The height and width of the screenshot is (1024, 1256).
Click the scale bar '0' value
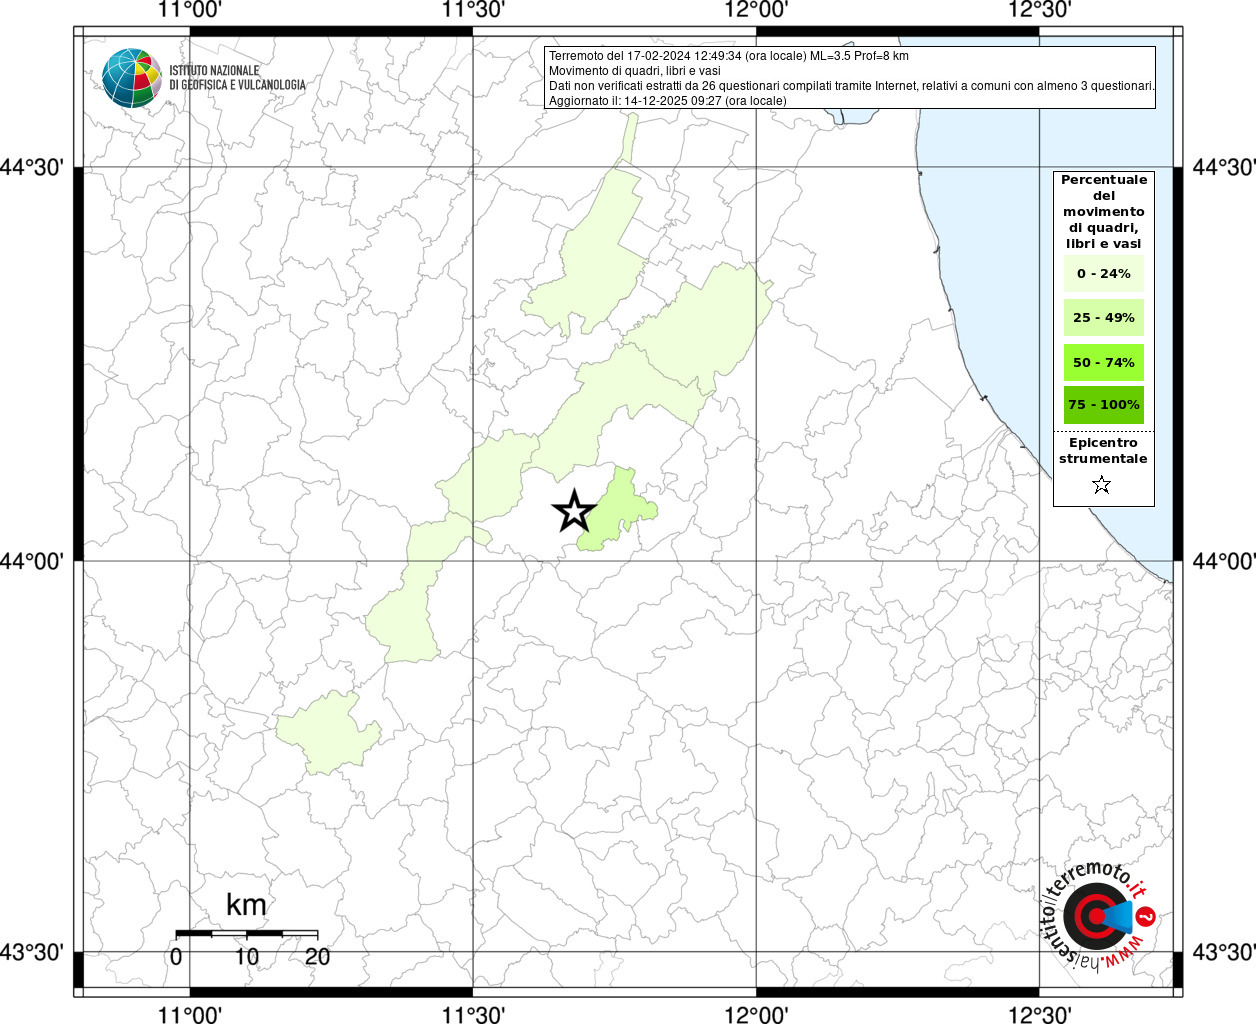point(176,957)
